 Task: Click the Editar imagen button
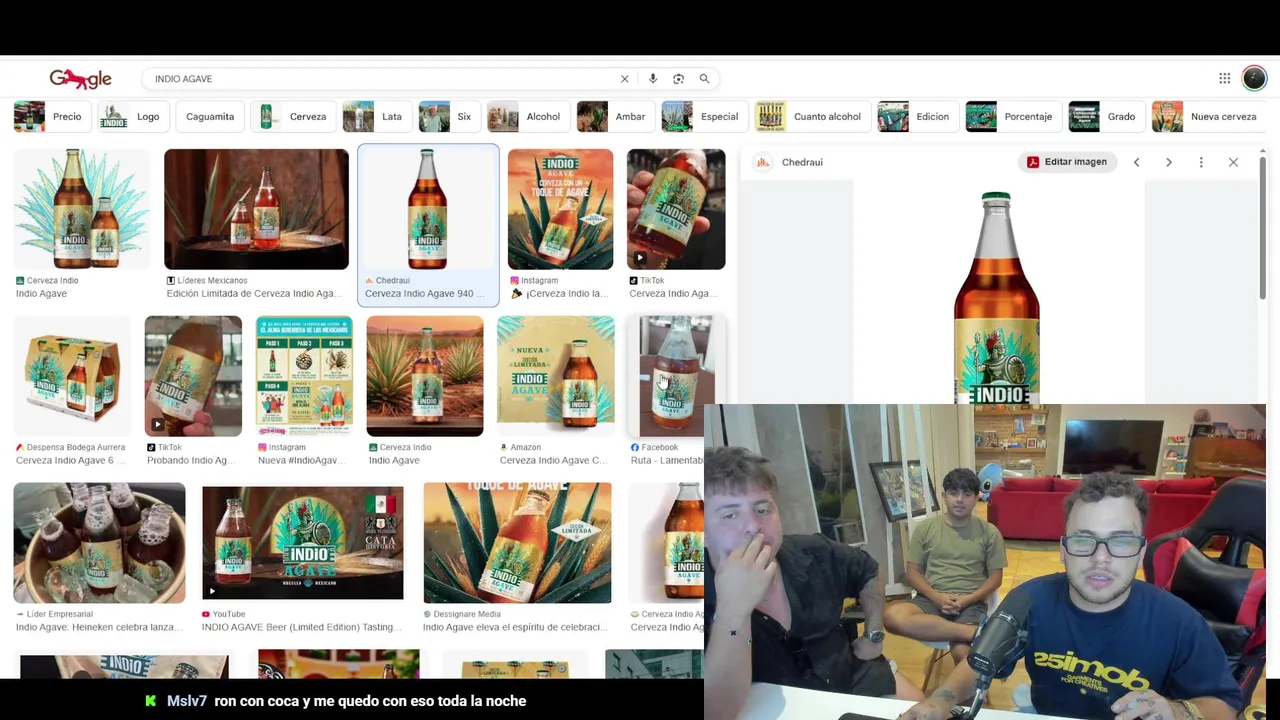[x=1066, y=162]
